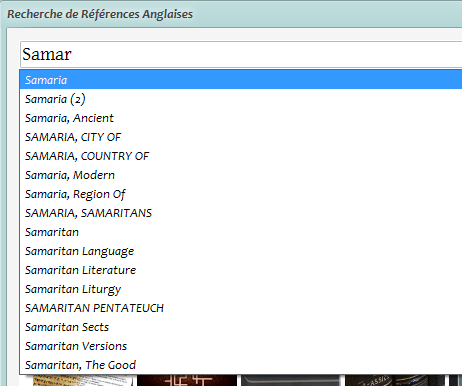Pick the Samaria, Ancient entry
462x386 pixels.
point(241,118)
